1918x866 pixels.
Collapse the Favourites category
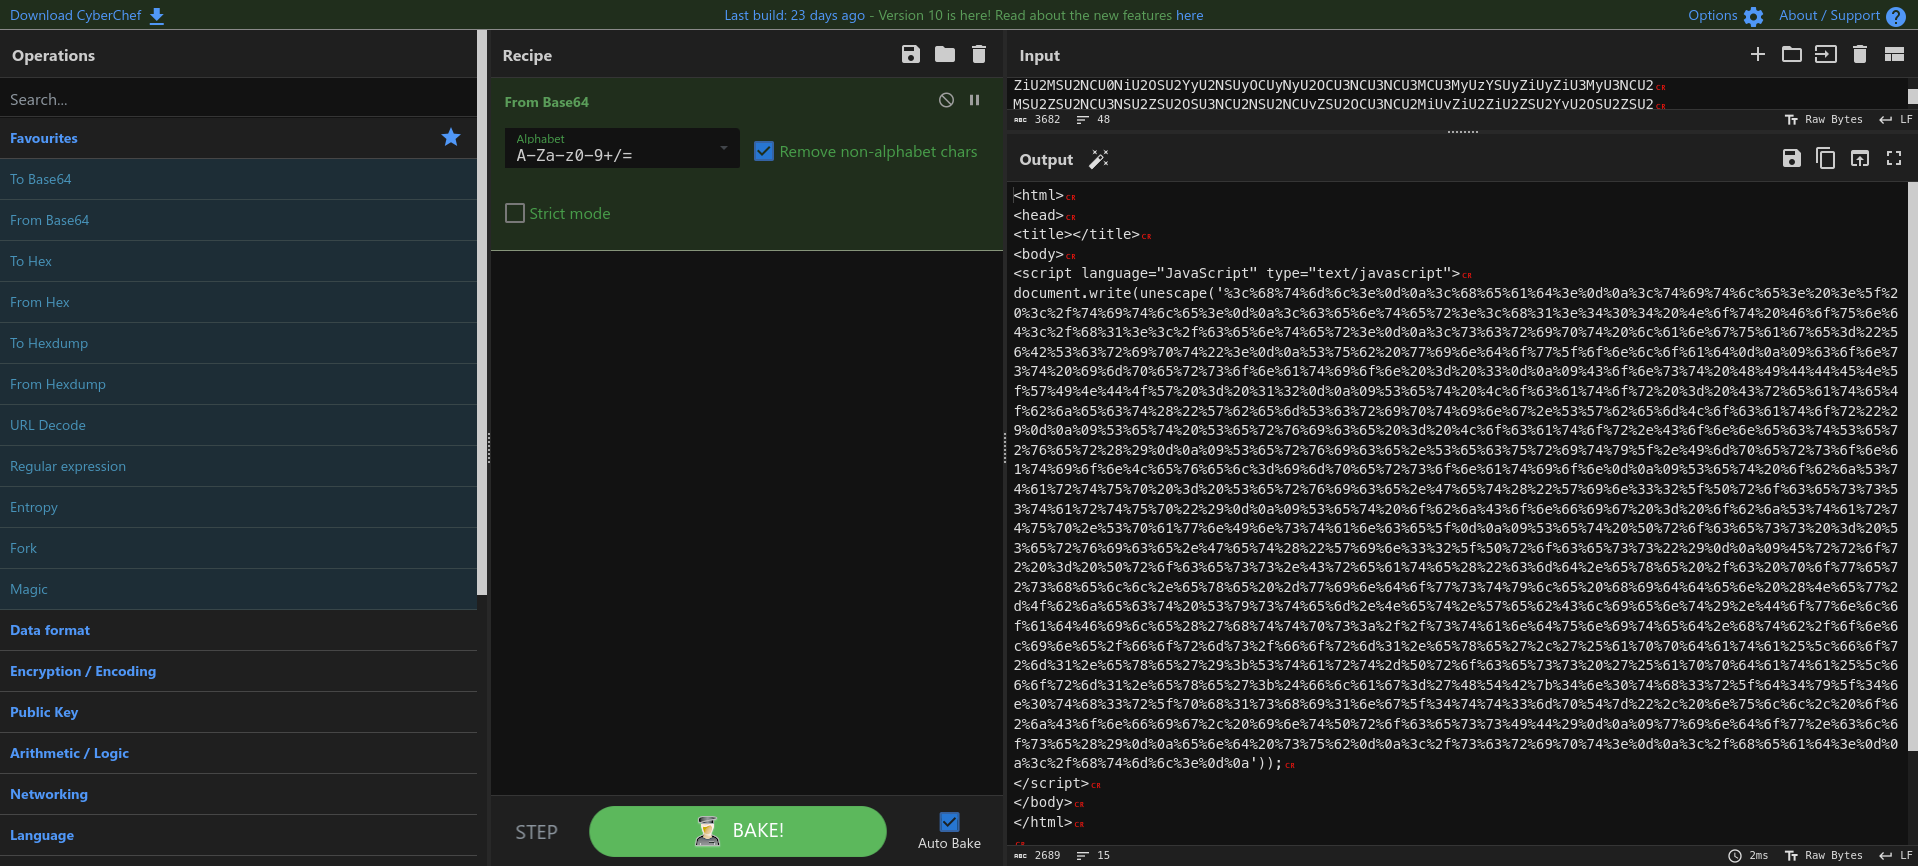(238, 138)
